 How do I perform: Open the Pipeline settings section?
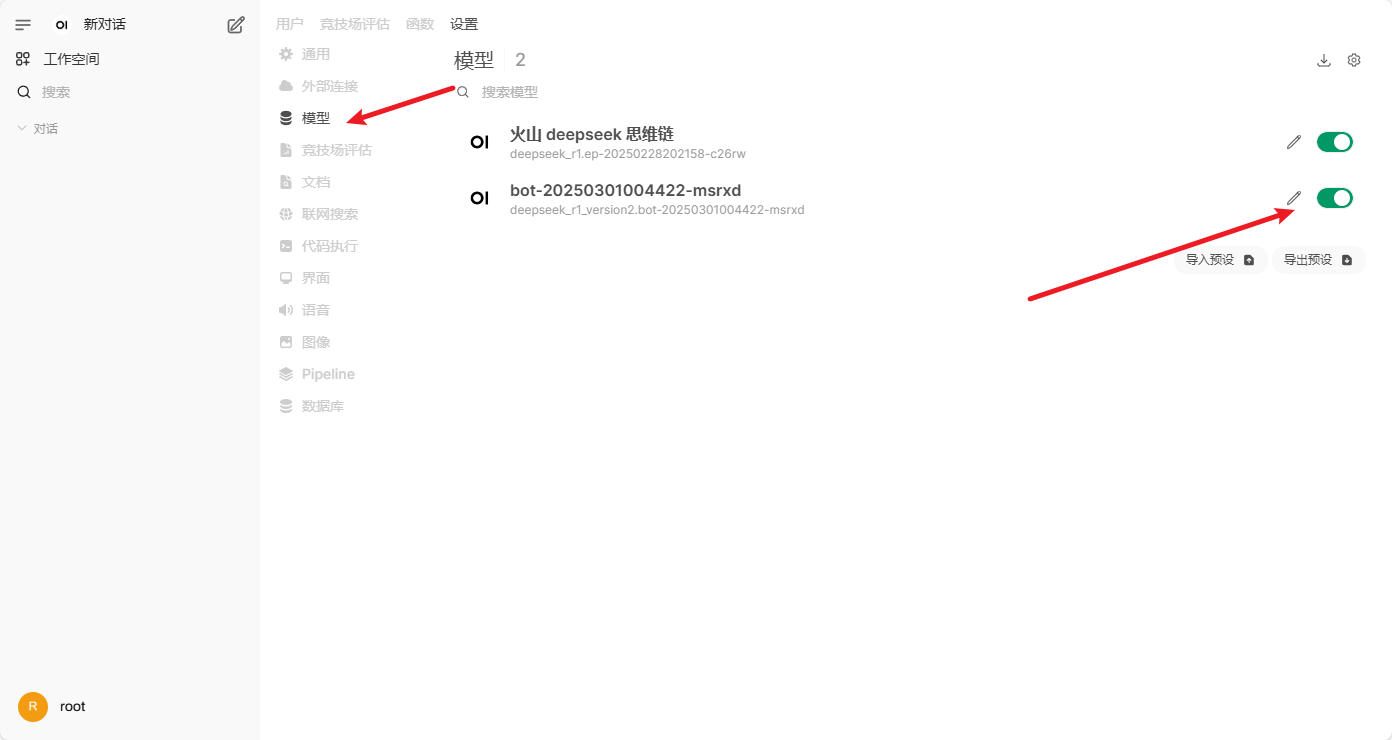316,374
